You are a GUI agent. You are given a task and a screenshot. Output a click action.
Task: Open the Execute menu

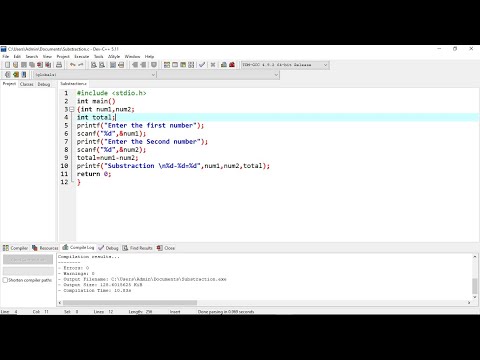82,56
